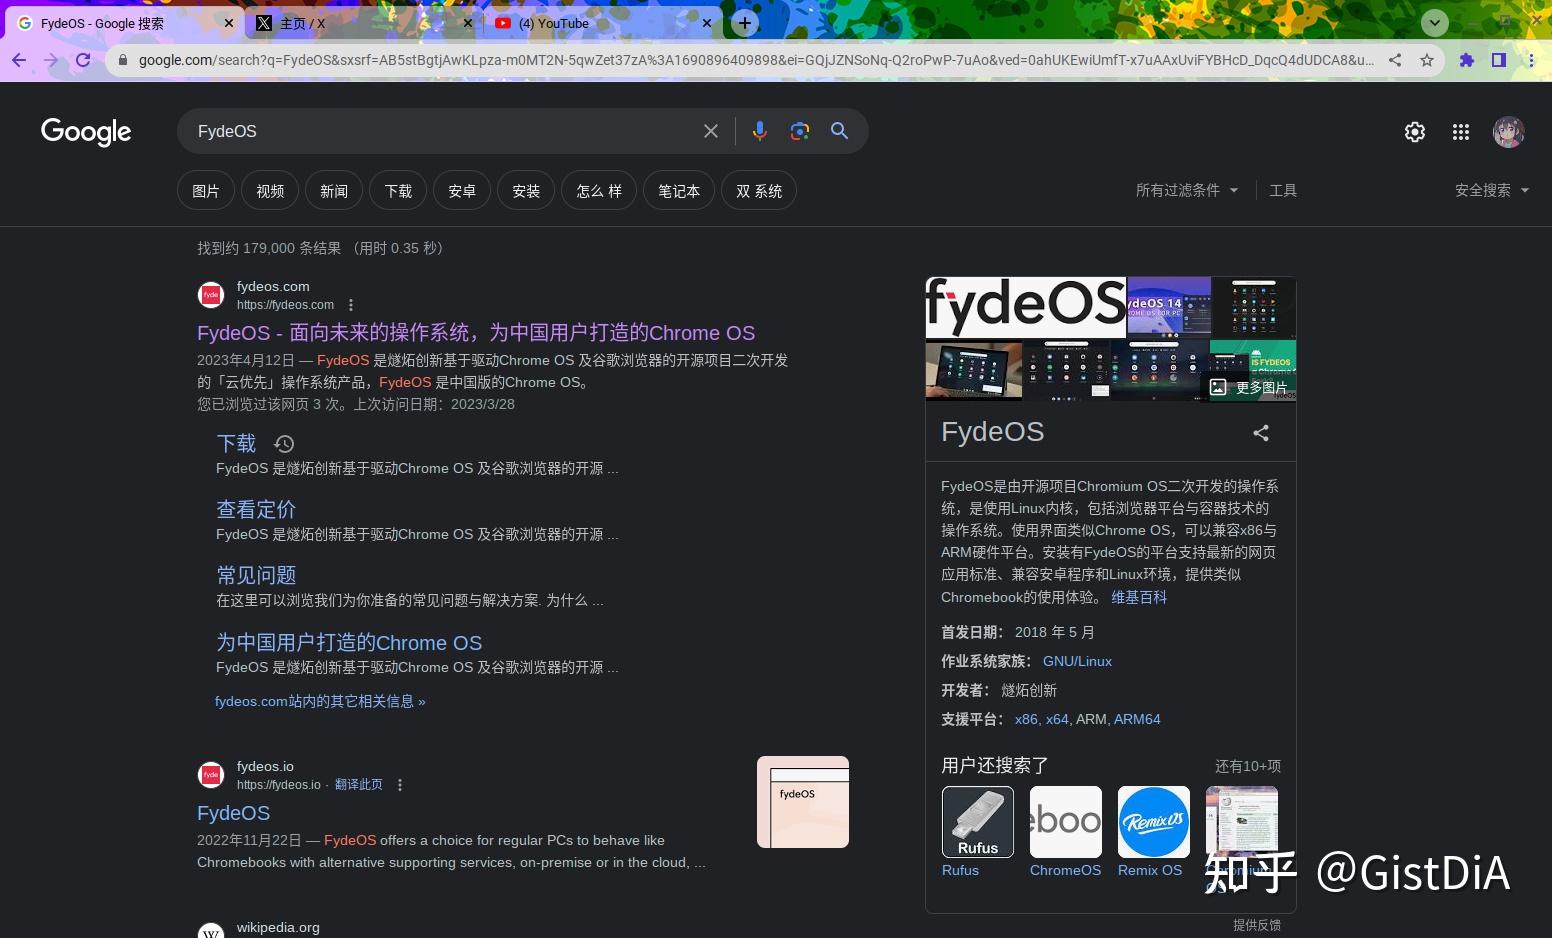
Task: Select the 图片 search filter
Action: pyautogui.click(x=205, y=190)
